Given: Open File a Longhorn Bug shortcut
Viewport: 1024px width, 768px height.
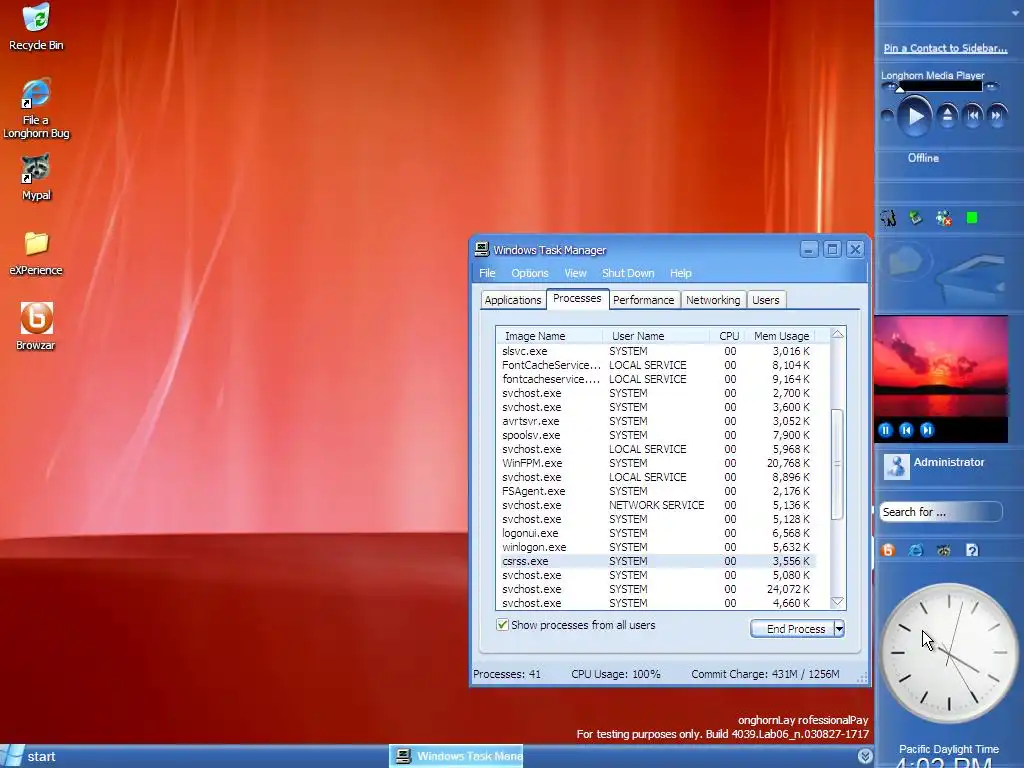Looking at the screenshot, I should [x=36, y=108].
